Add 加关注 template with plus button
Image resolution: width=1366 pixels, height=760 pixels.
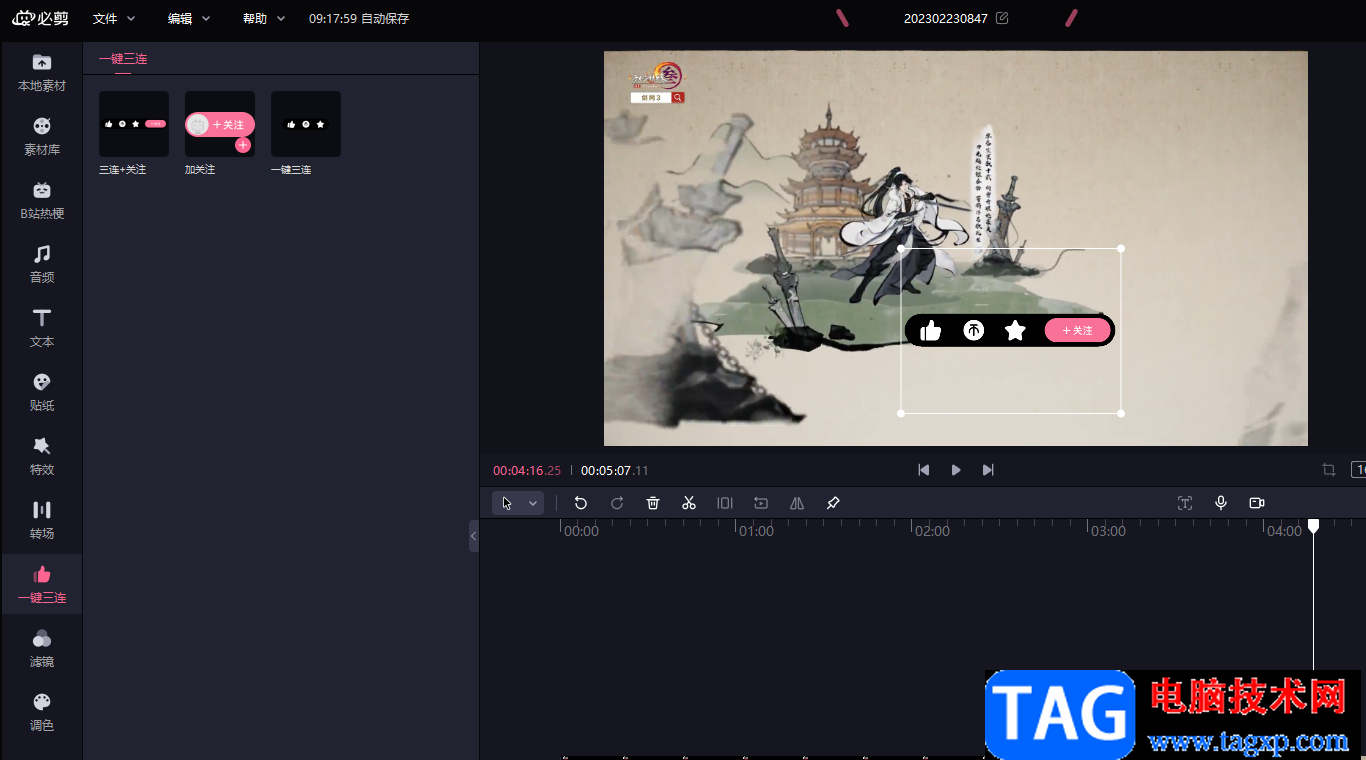(243, 145)
